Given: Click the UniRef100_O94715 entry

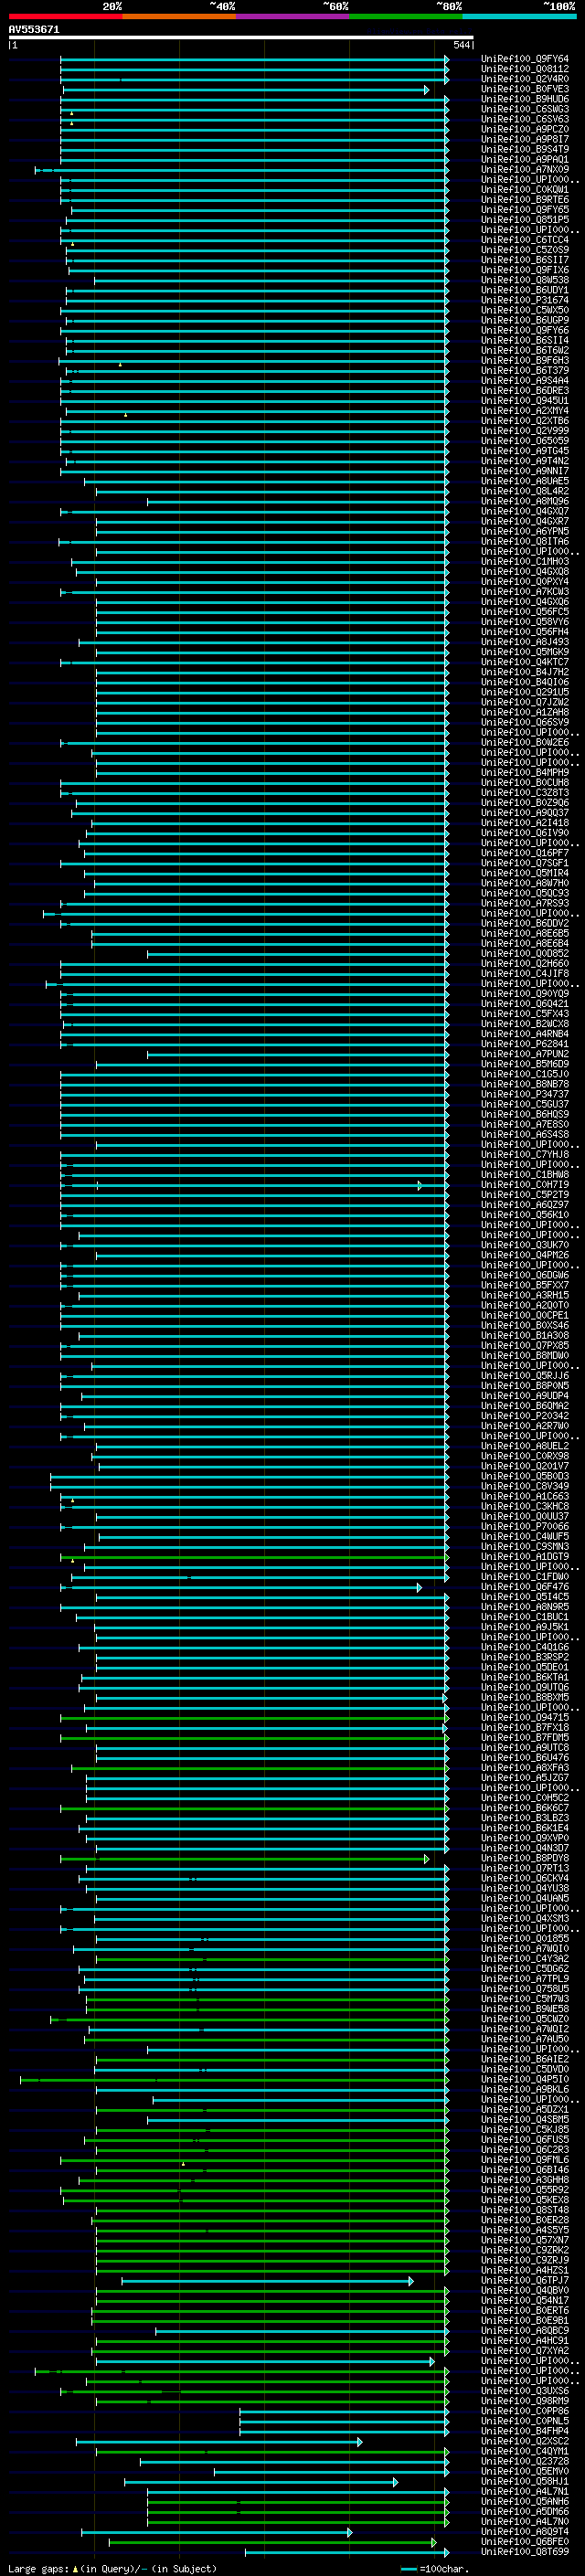Looking at the screenshot, I should (x=525, y=1718).
